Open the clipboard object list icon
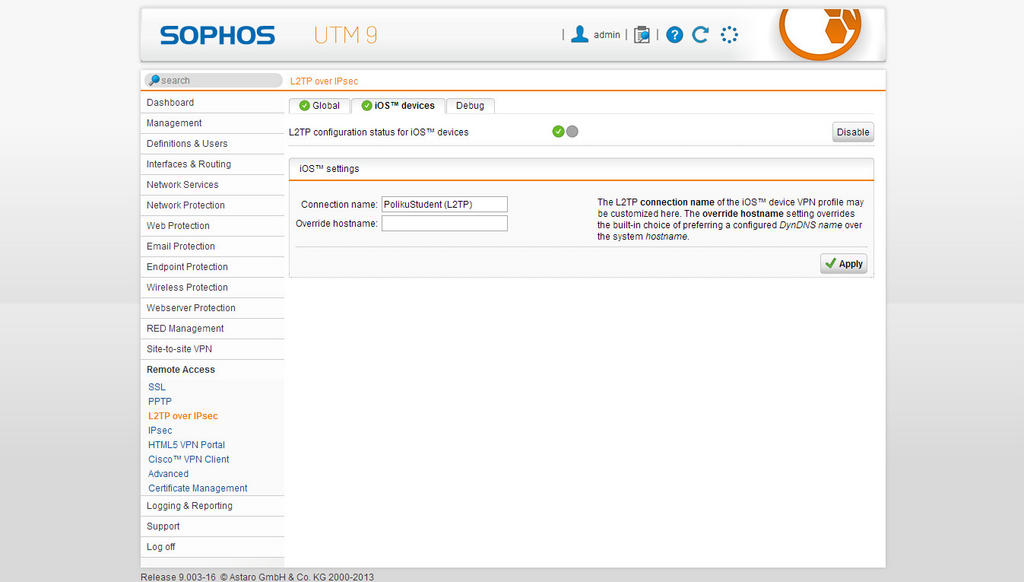Viewport: 1024px width, 582px height. tap(642, 35)
